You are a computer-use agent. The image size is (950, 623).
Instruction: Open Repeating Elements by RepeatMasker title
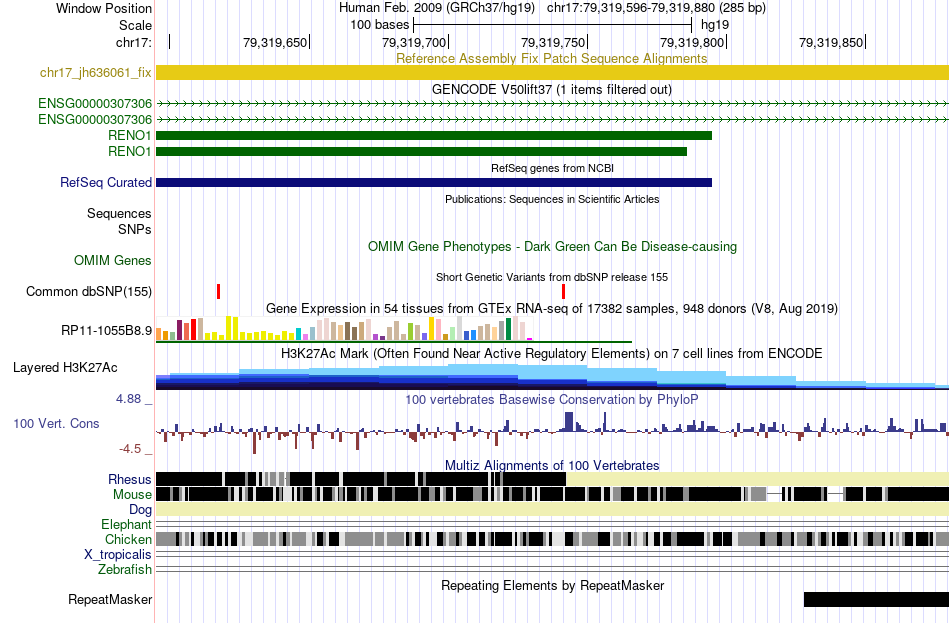(552, 586)
